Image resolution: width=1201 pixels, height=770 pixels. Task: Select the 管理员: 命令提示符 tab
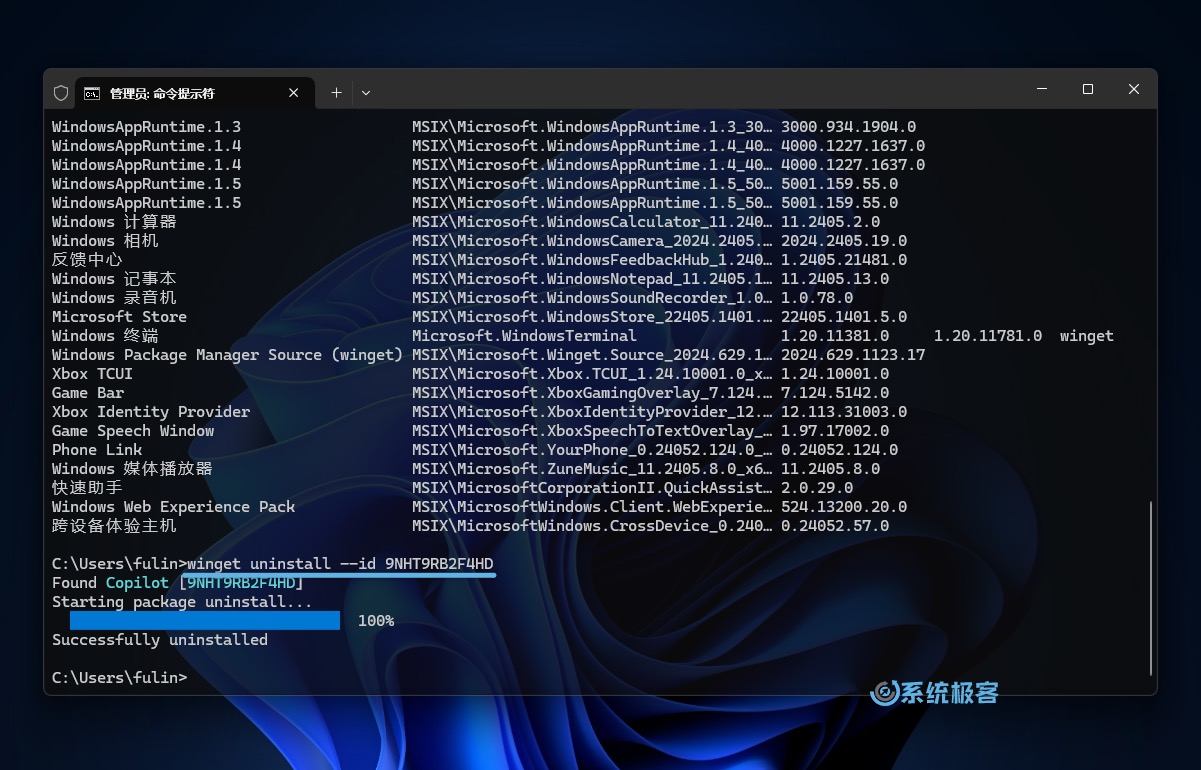[x=193, y=92]
